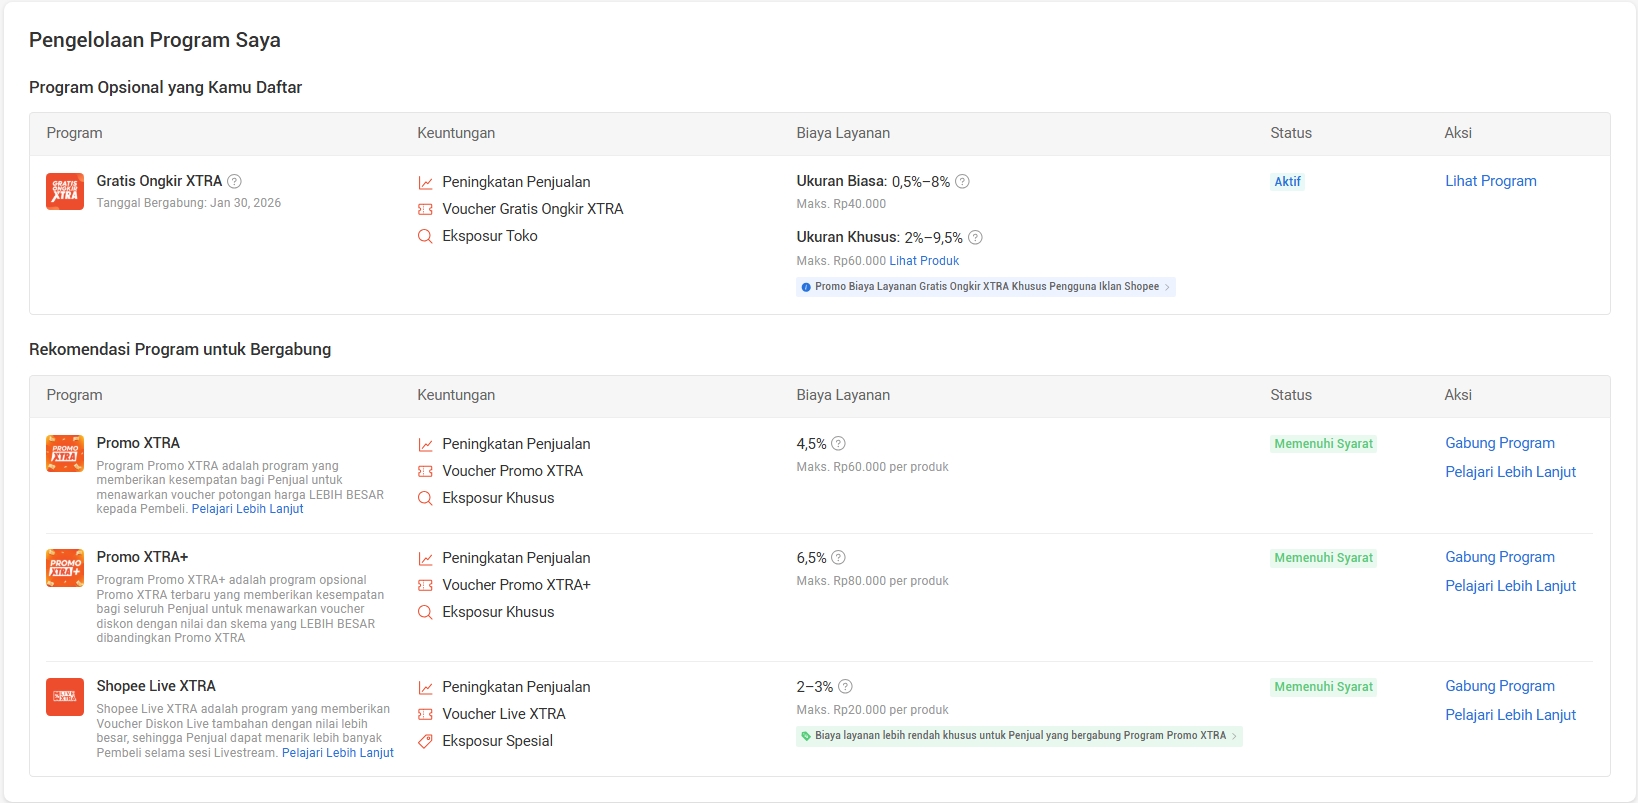Click the help icon next to Ukuran Biasa rate
1638x803 pixels.
point(962,181)
